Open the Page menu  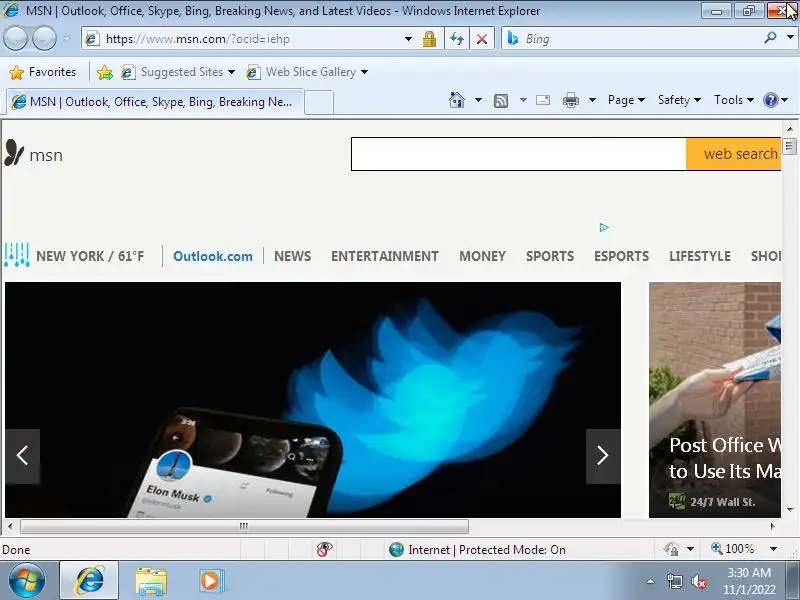626,100
